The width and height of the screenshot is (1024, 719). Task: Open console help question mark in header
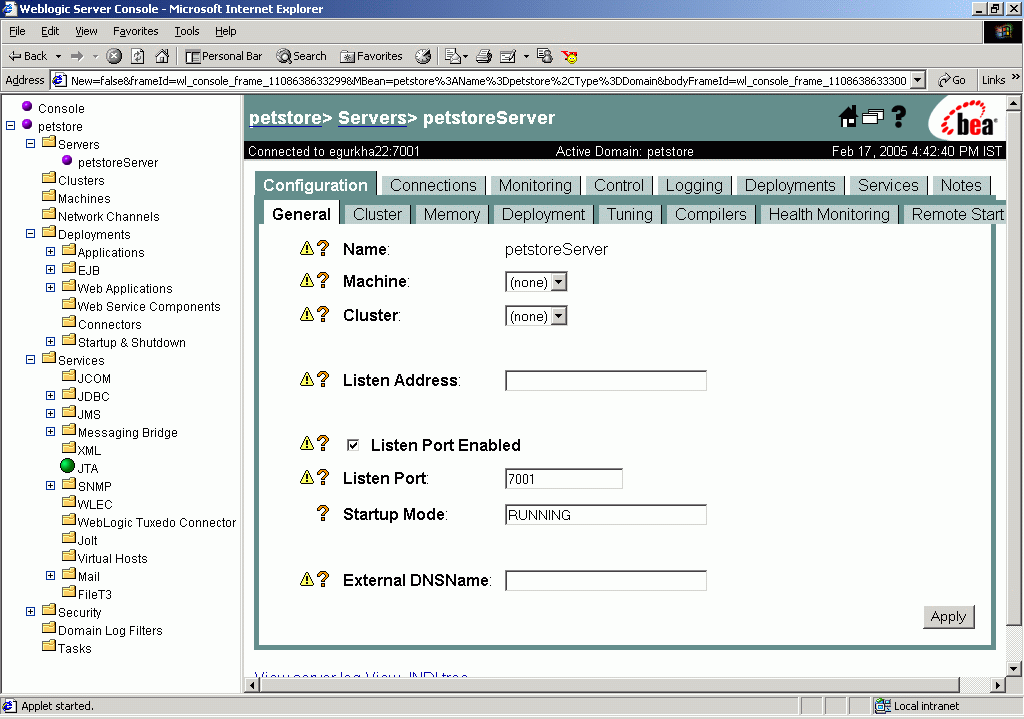coord(899,117)
